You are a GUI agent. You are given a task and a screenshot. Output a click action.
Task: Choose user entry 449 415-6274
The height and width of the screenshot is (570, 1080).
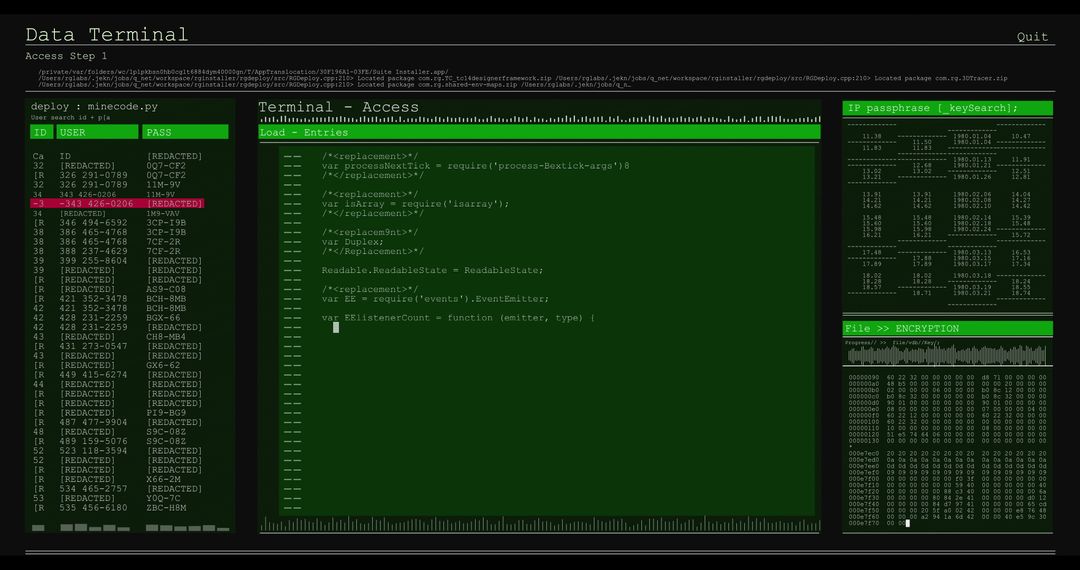pyautogui.click(x=93, y=375)
